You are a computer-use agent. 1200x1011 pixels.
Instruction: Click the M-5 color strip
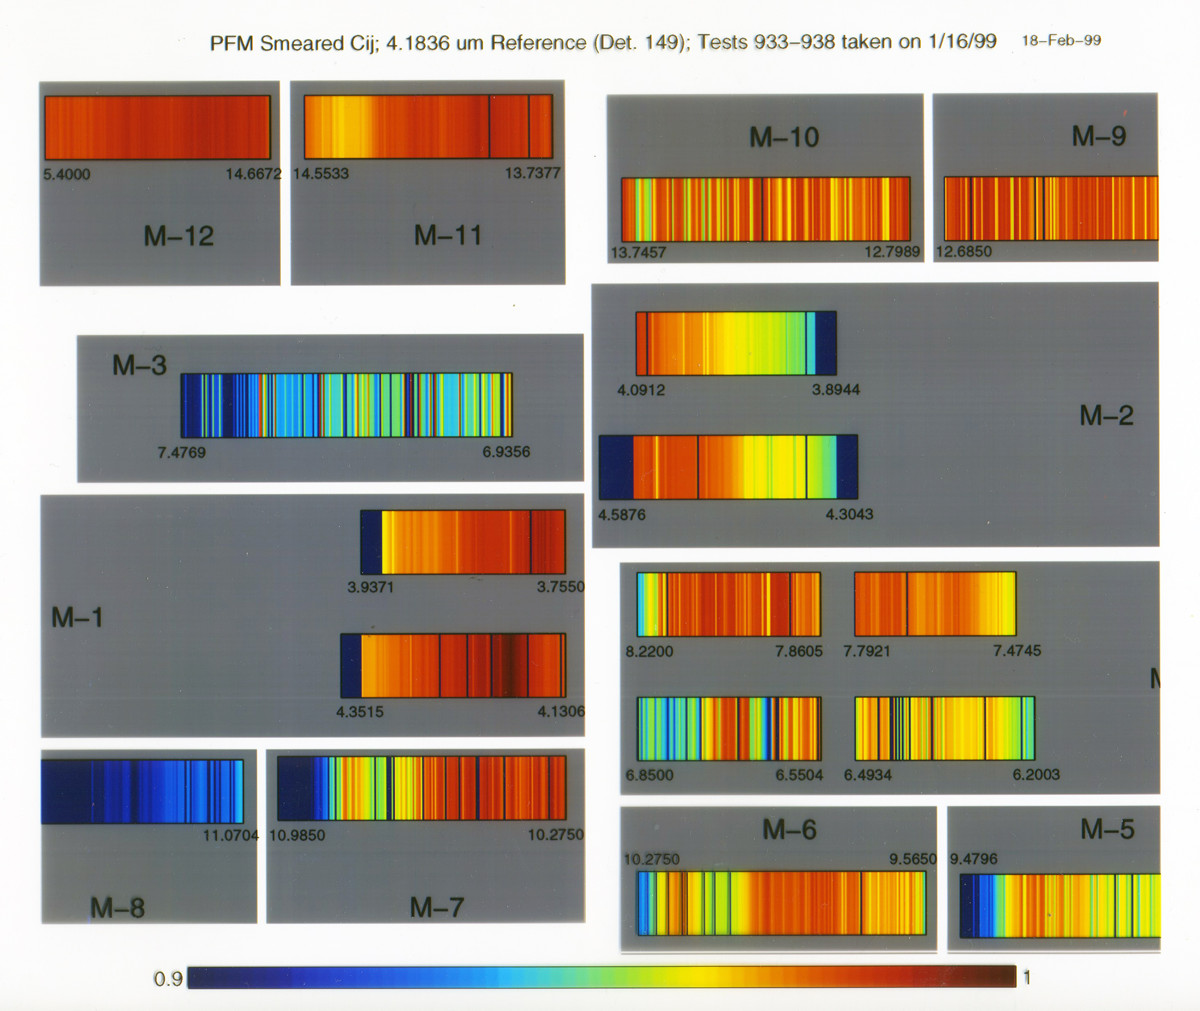coord(1060,906)
